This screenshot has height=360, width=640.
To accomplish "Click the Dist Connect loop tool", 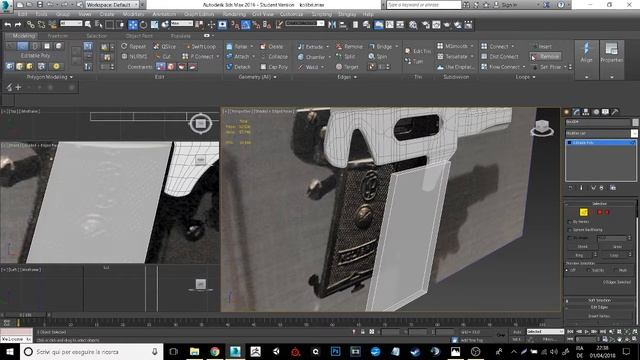I will tap(500, 56).
